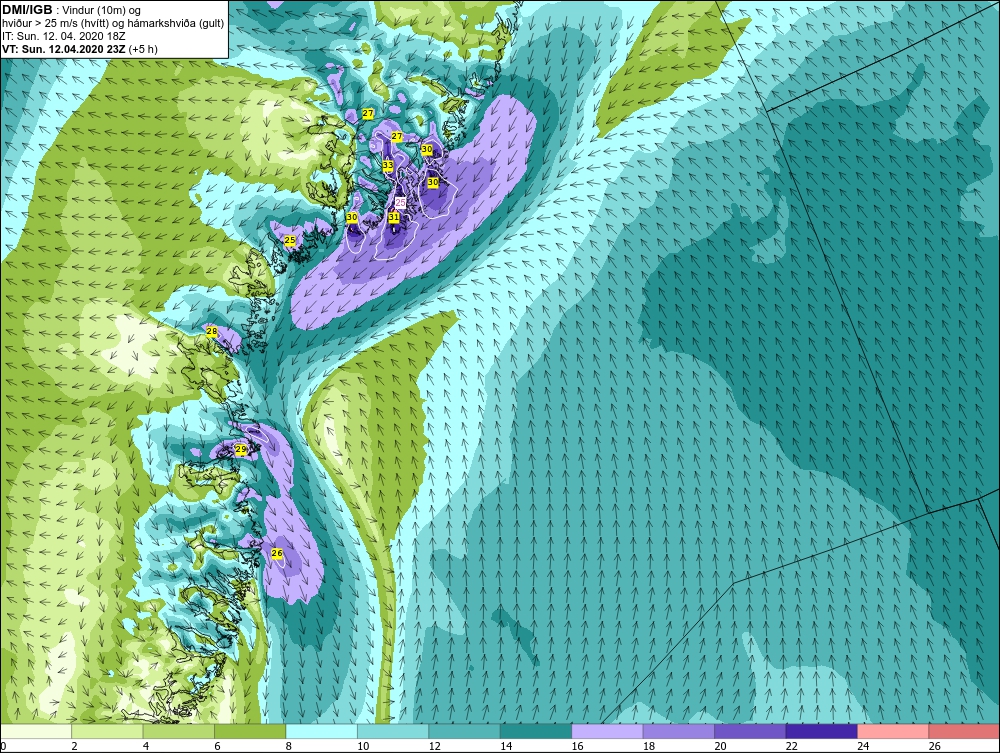Select the 20–22 m/s violet legend swatch
This screenshot has width=1000, height=753.
(750, 731)
